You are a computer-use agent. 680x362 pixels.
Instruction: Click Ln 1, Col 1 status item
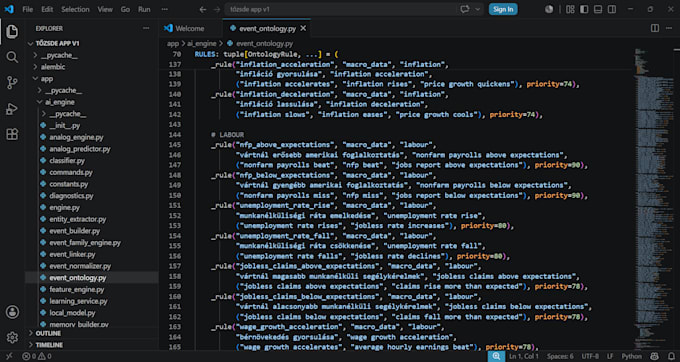[524, 356]
